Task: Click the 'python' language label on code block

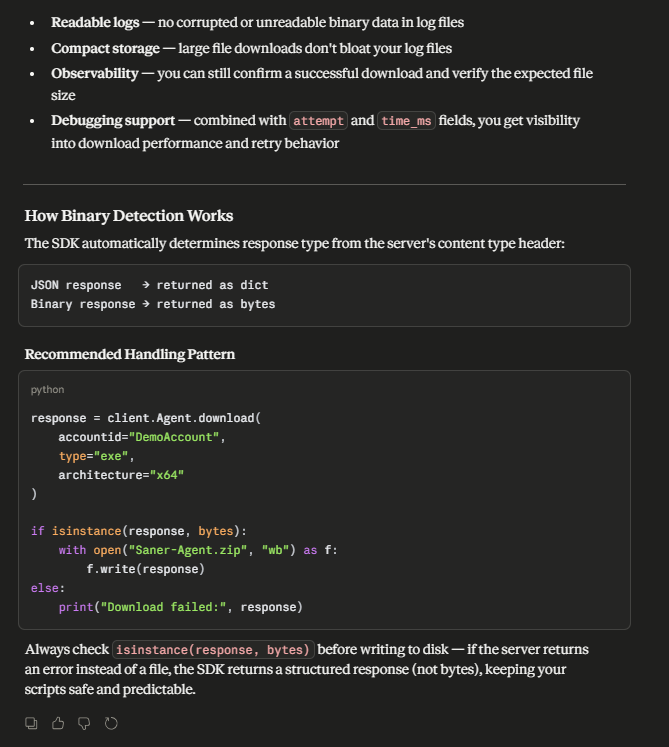Action: click(x=47, y=390)
